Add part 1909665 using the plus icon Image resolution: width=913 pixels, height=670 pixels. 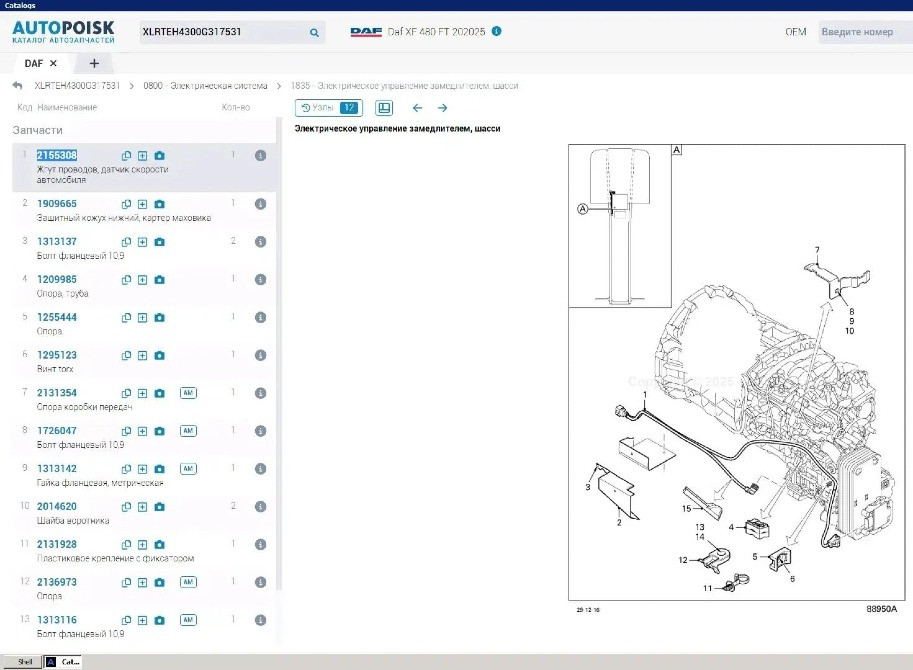click(143, 204)
